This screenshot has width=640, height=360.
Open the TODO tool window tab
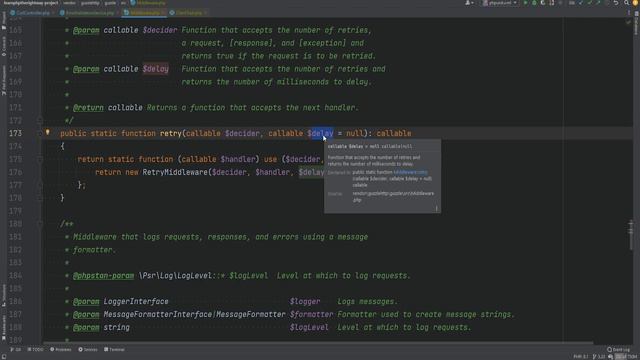(35, 349)
